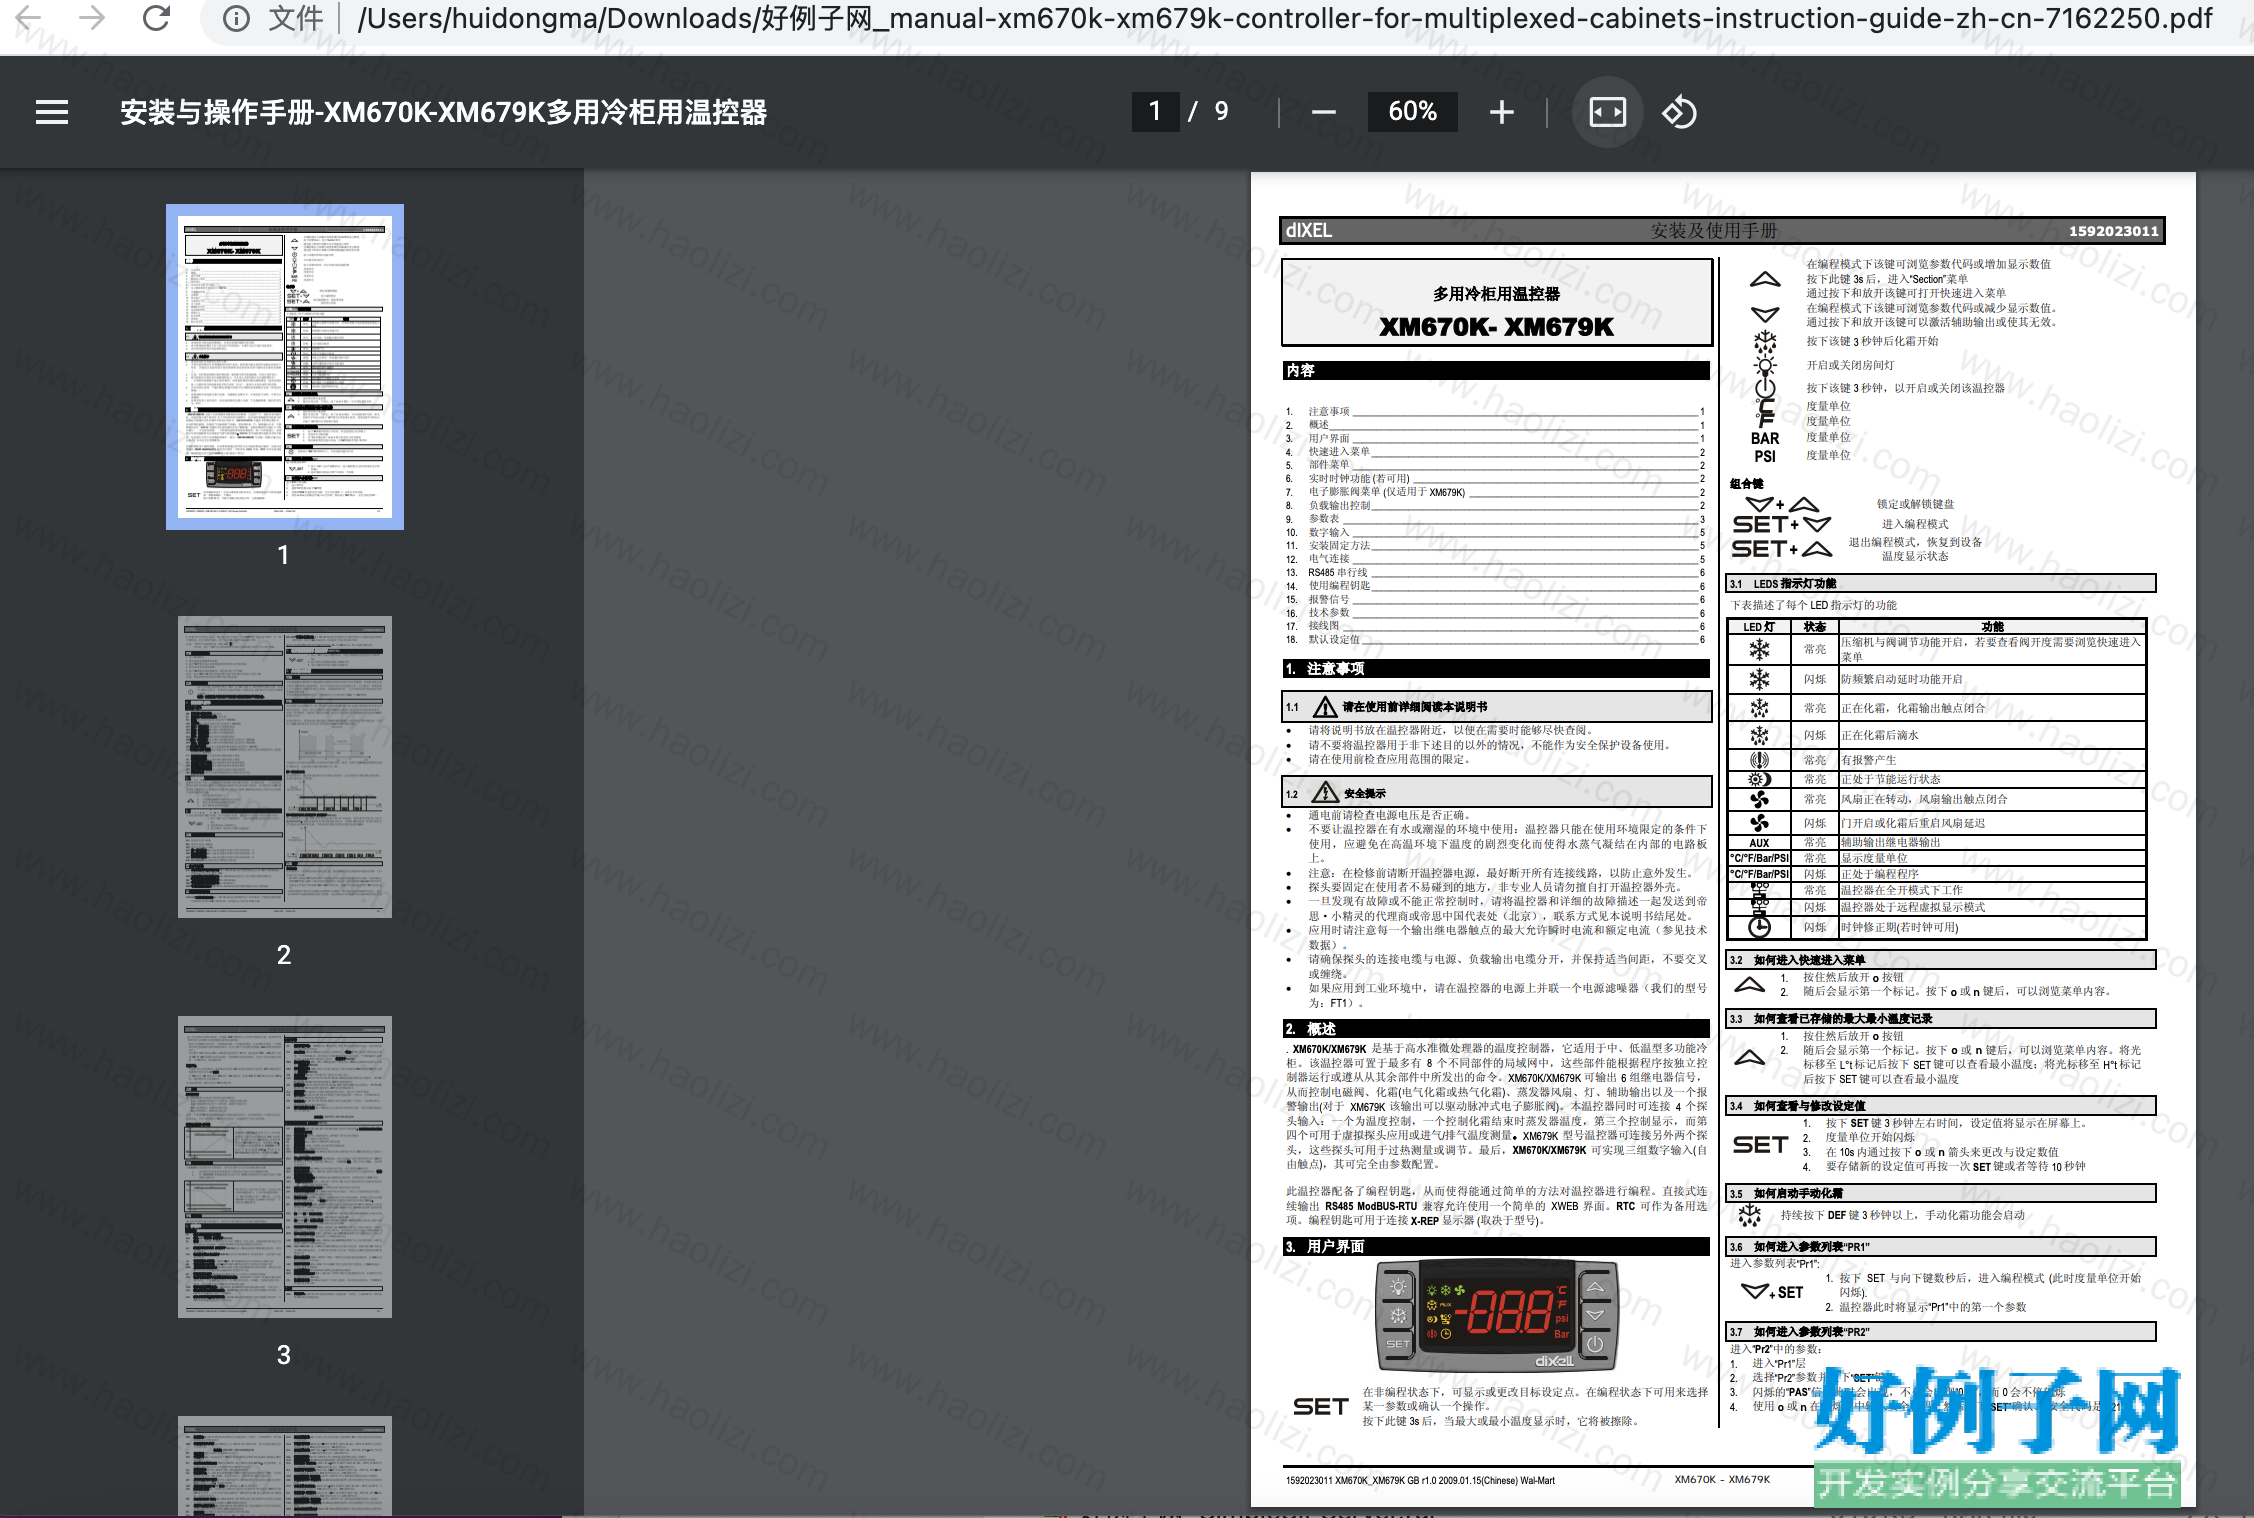Zoom in with the plus button

point(1501,112)
